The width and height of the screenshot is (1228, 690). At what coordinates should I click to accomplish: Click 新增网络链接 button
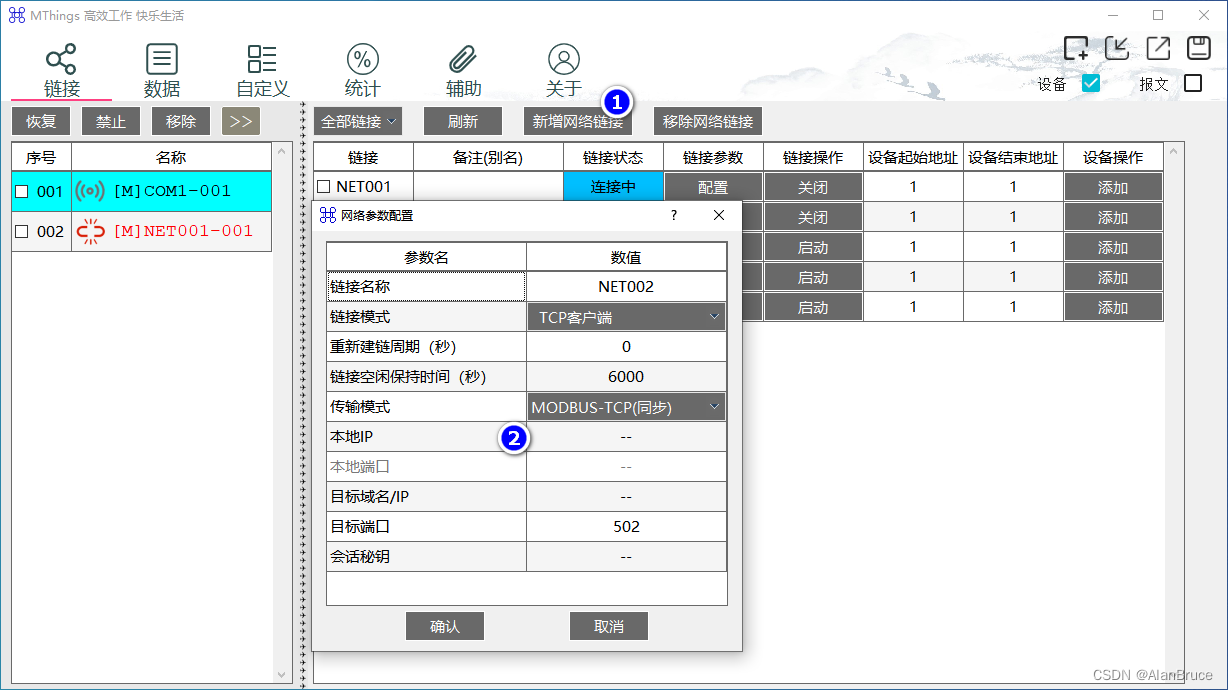pyautogui.click(x=578, y=121)
